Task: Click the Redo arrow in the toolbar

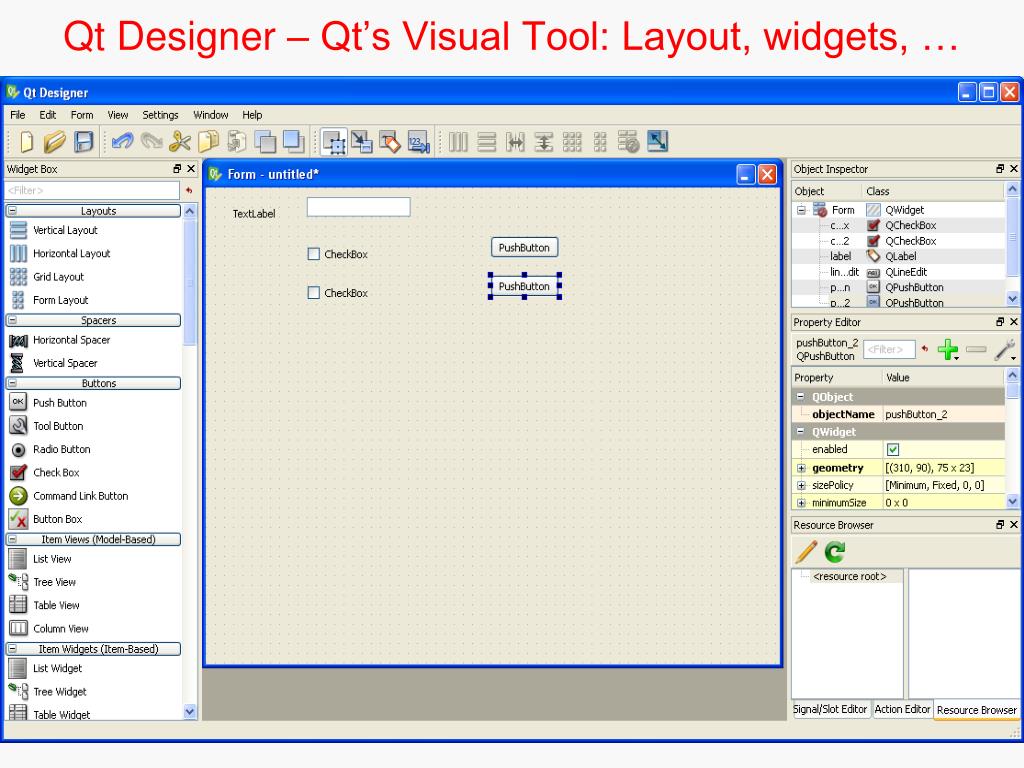Action: click(152, 141)
